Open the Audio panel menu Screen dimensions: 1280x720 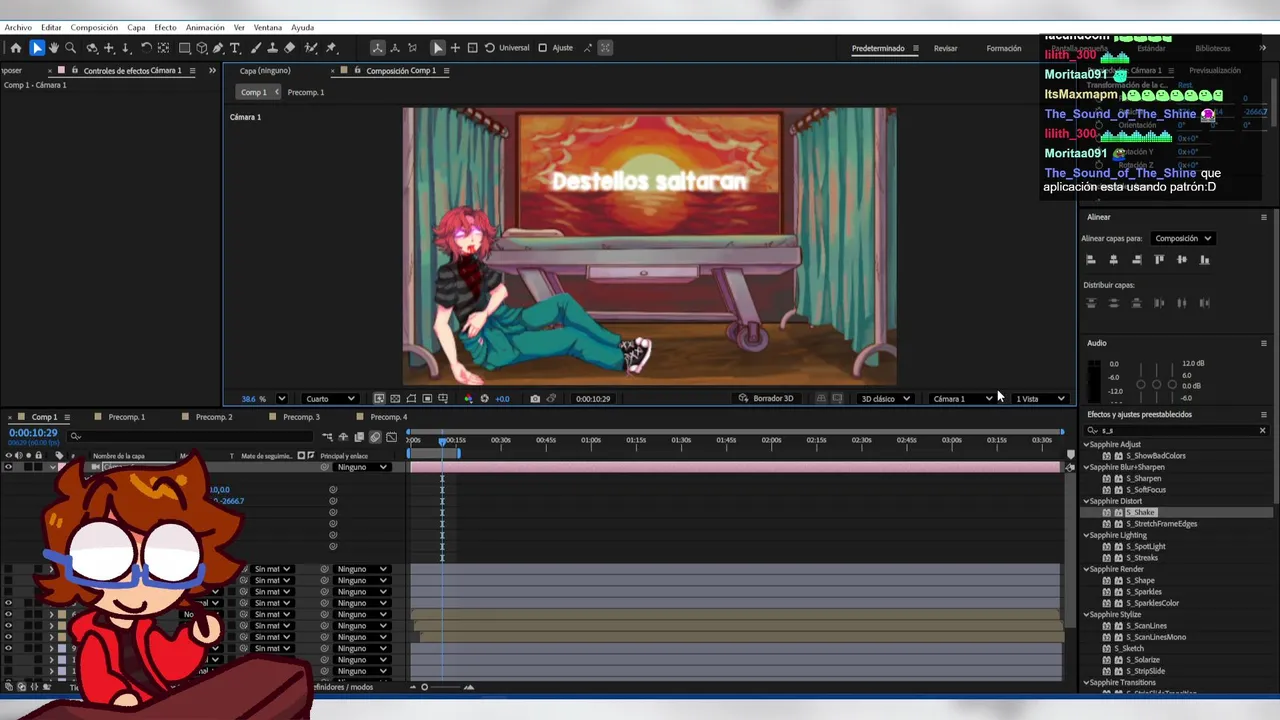click(1263, 343)
